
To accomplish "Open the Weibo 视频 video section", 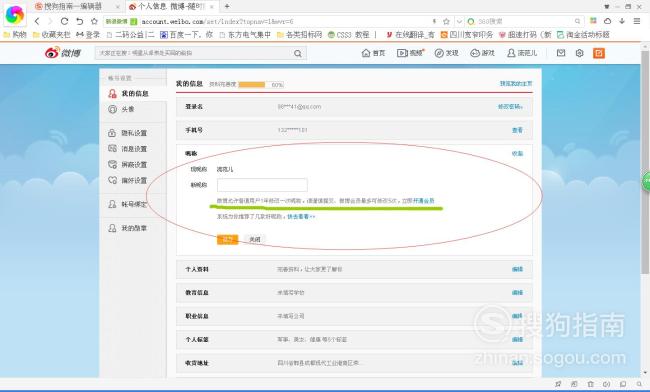I will [410, 53].
